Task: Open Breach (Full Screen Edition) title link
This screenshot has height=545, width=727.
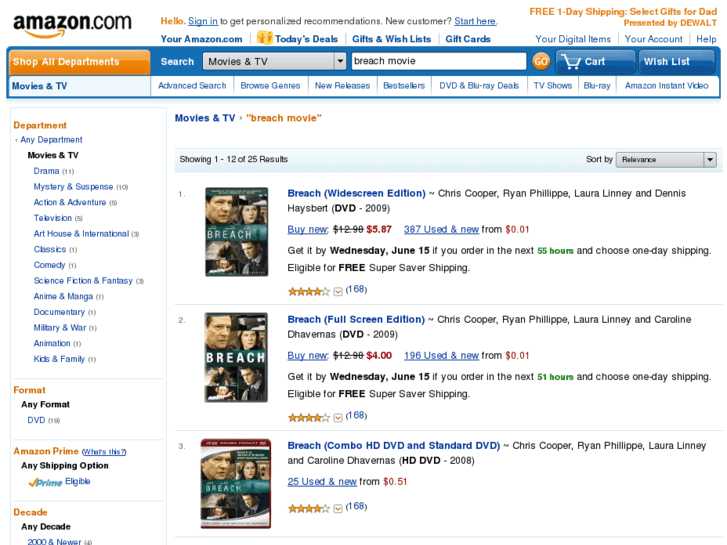Action: tap(356, 320)
